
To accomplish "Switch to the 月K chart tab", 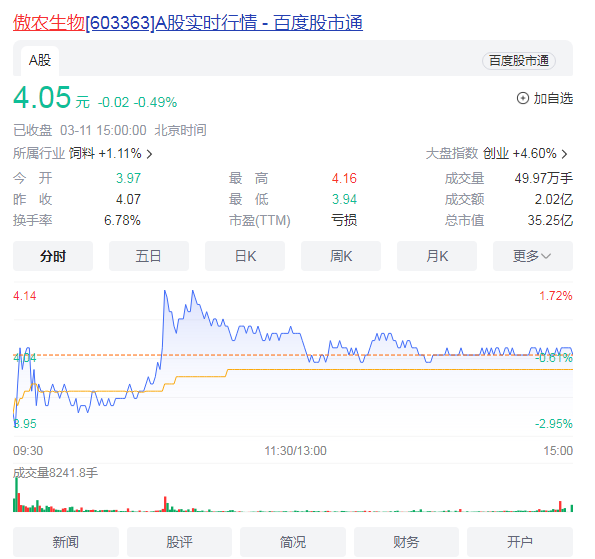I will click(437, 256).
